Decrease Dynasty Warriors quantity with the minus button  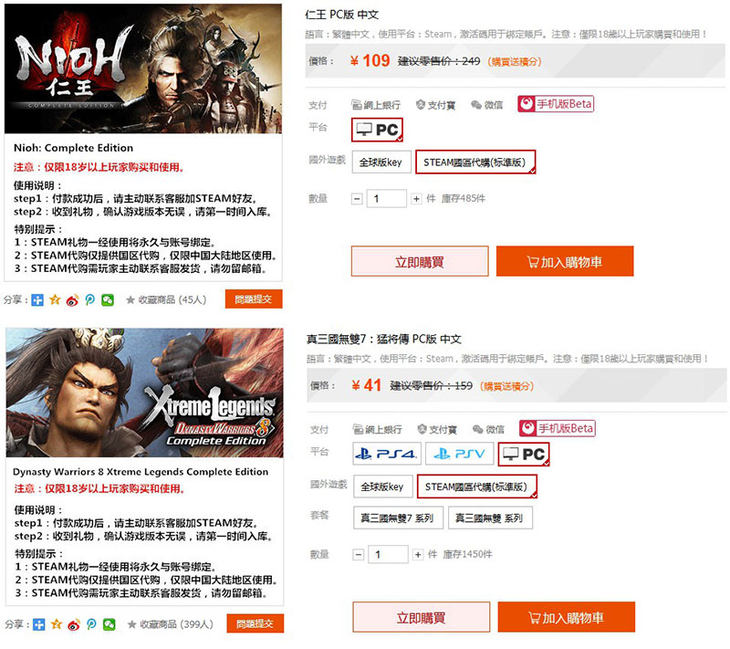coord(358,554)
